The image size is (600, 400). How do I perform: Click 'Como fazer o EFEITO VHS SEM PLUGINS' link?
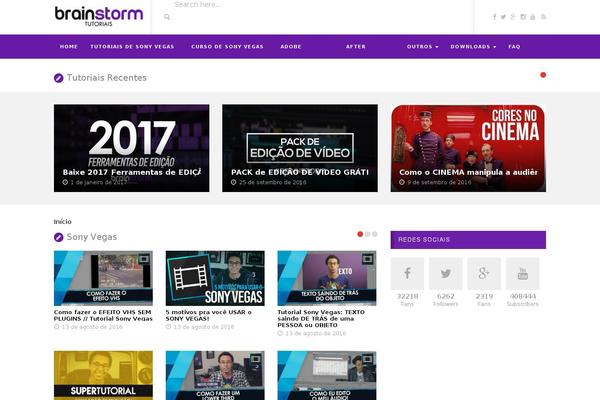coord(103,315)
